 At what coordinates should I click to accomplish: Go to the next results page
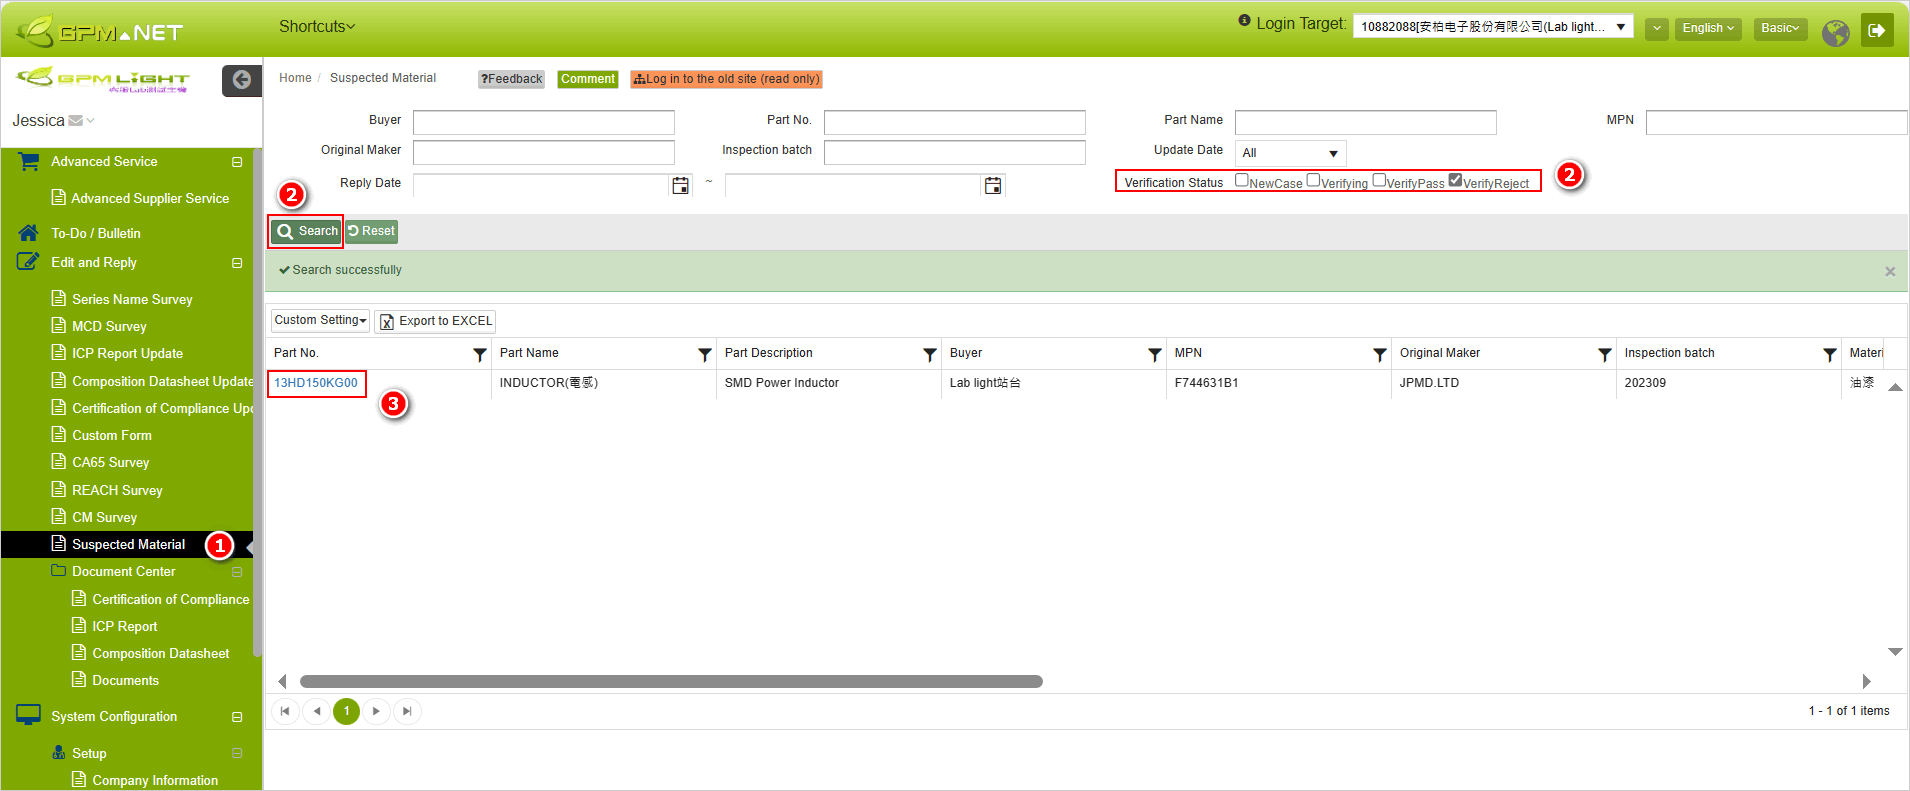tap(376, 711)
